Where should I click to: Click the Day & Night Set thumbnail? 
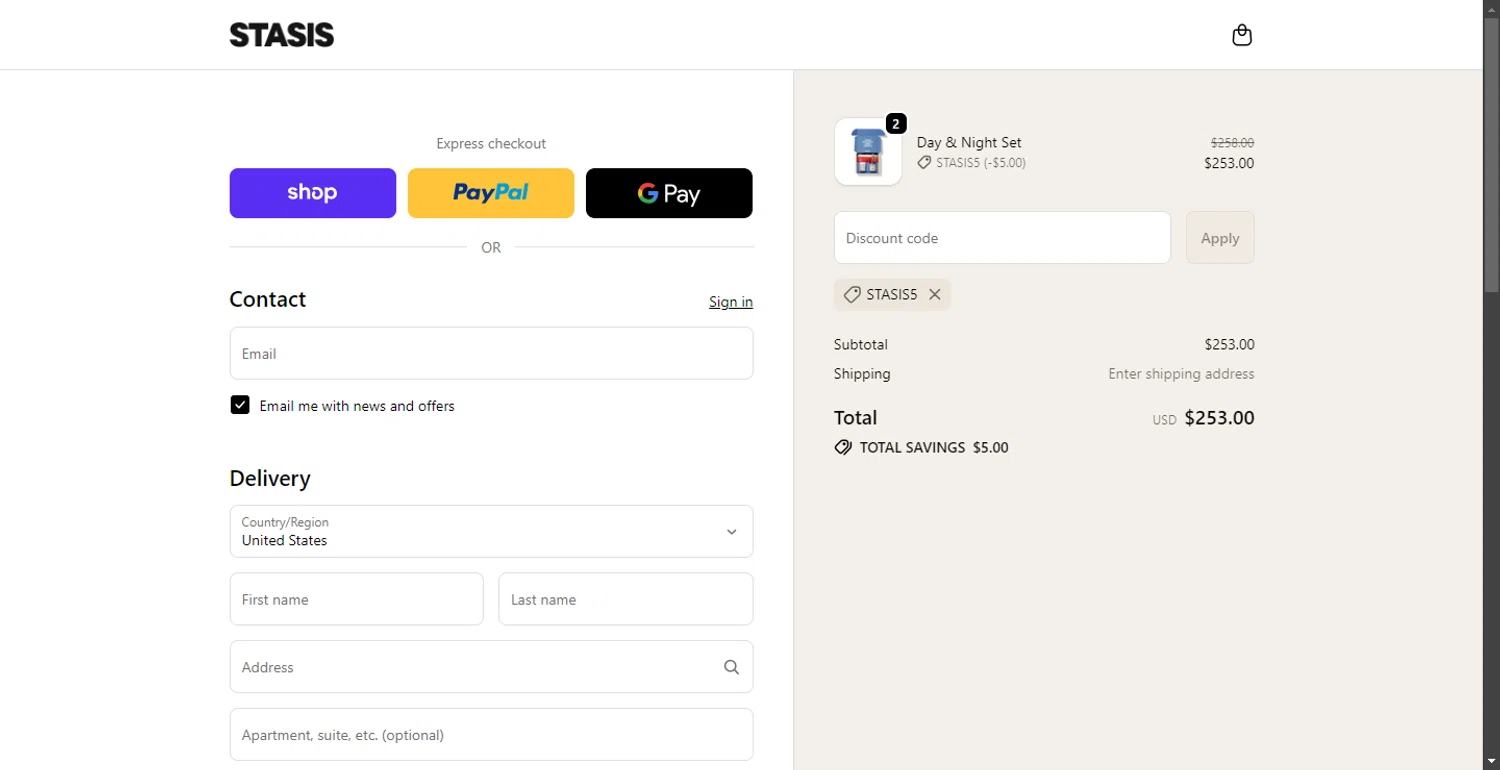pyautogui.click(x=868, y=152)
